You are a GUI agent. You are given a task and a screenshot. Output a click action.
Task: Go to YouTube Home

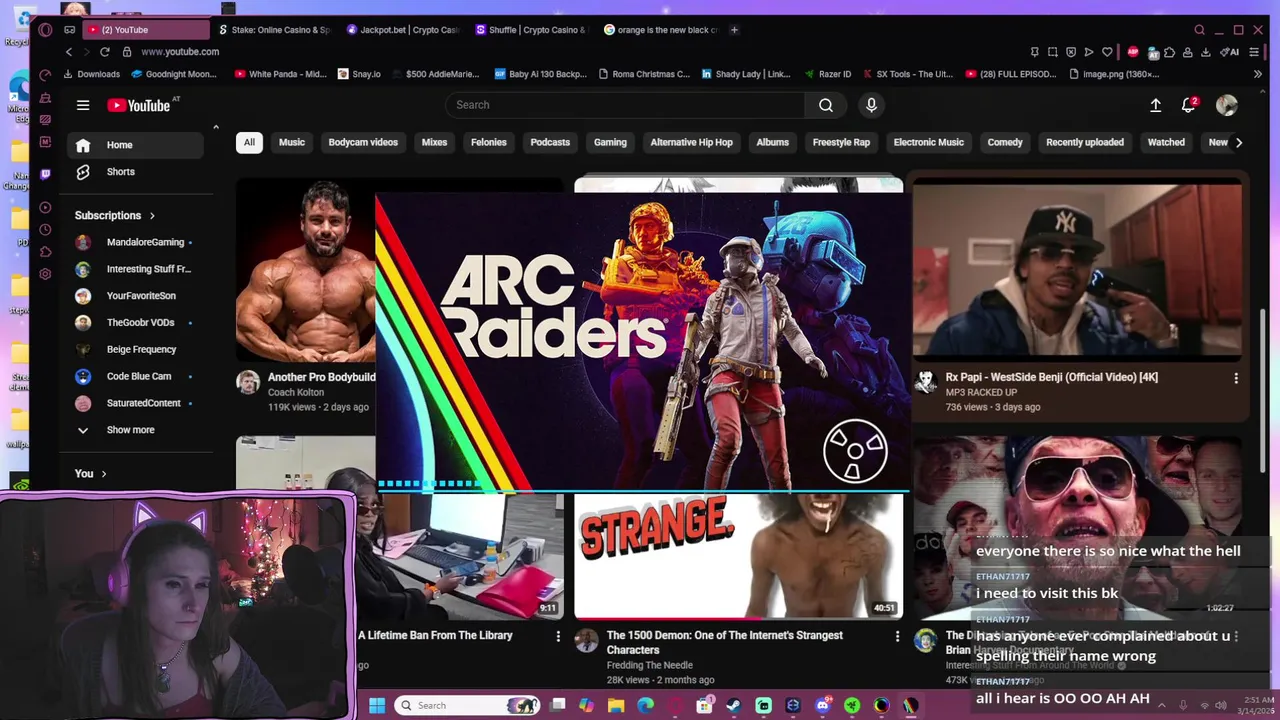coord(136,145)
